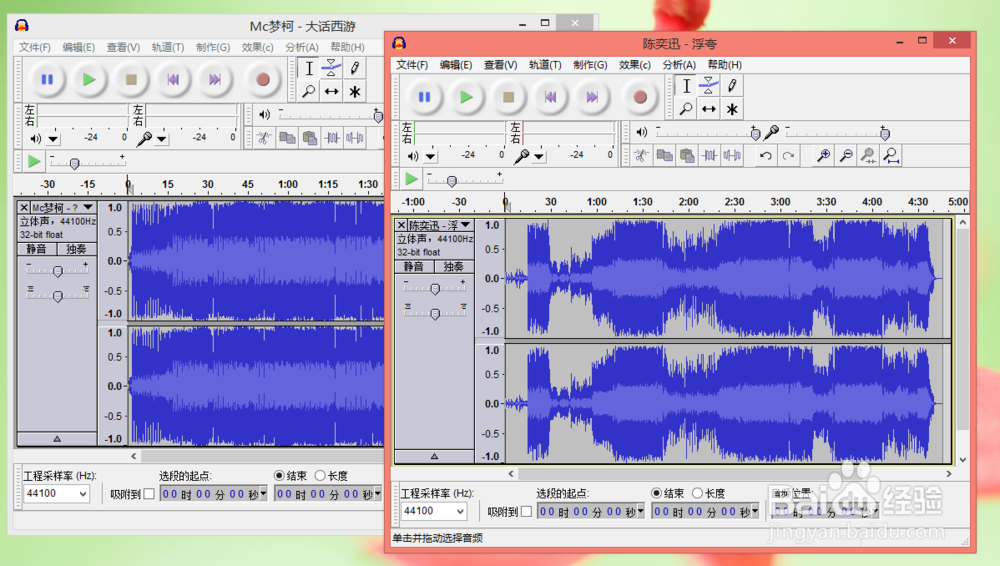
Task: Click playback speed slider in 浮夸 window
Action: pos(464,180)
